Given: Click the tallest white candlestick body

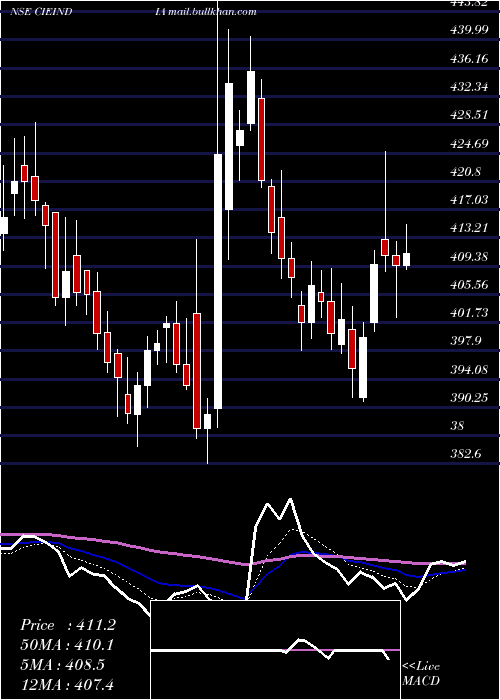Looking at the screenshot, I should click(x=218, y=281).
